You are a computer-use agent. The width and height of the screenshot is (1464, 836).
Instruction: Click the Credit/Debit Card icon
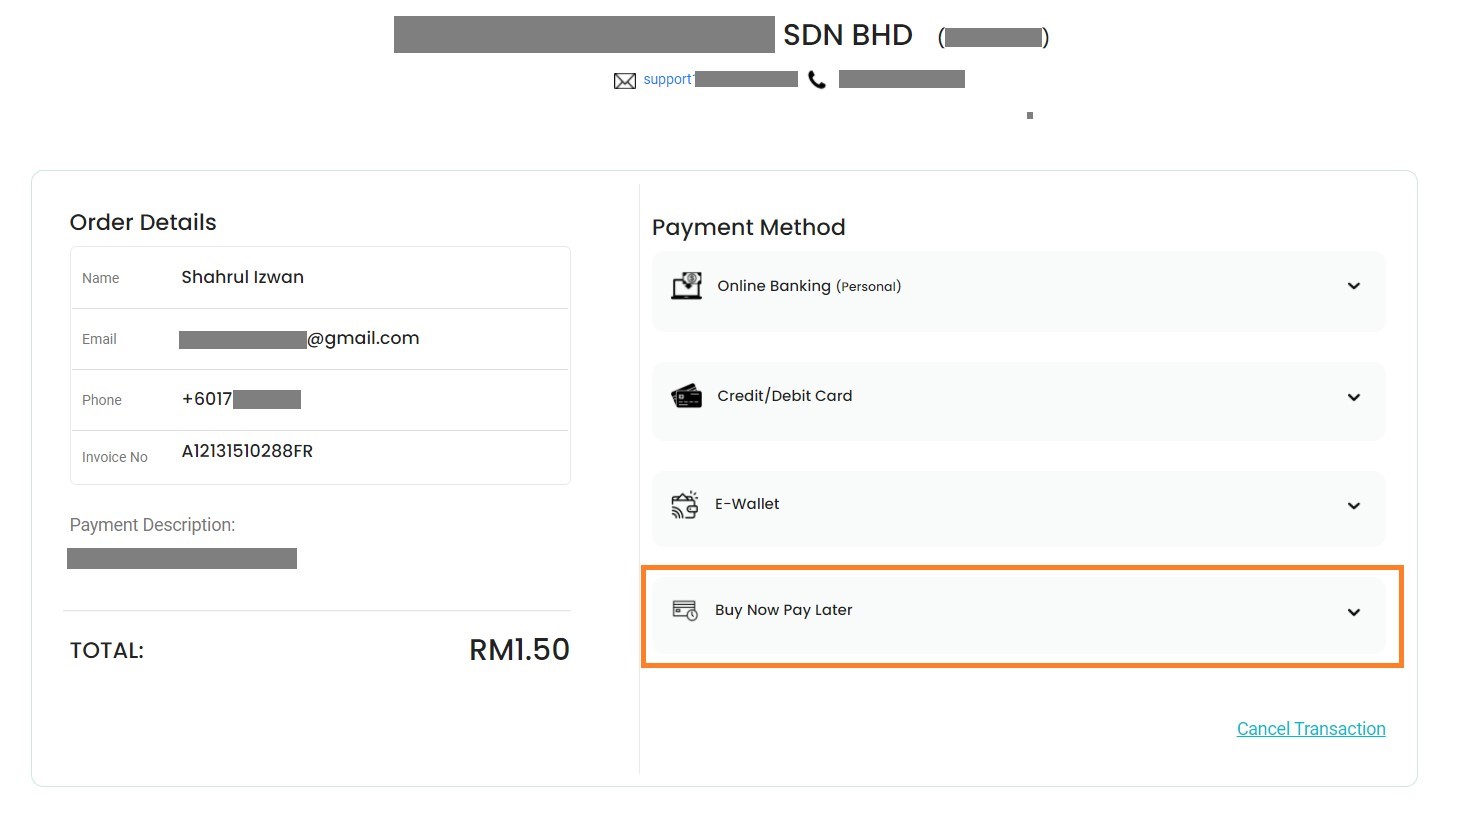[686, 396]
